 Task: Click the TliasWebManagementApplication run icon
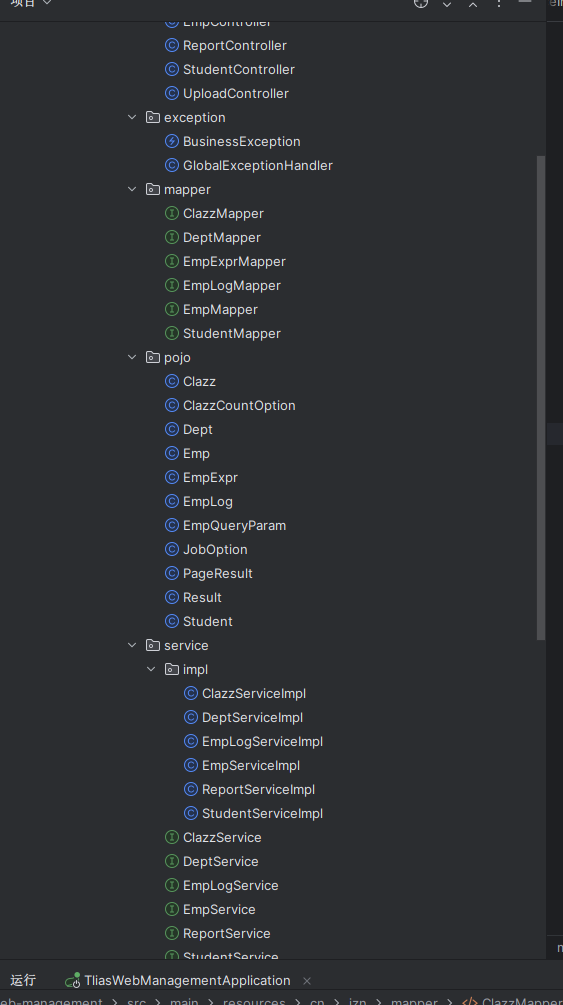(72, 981)
